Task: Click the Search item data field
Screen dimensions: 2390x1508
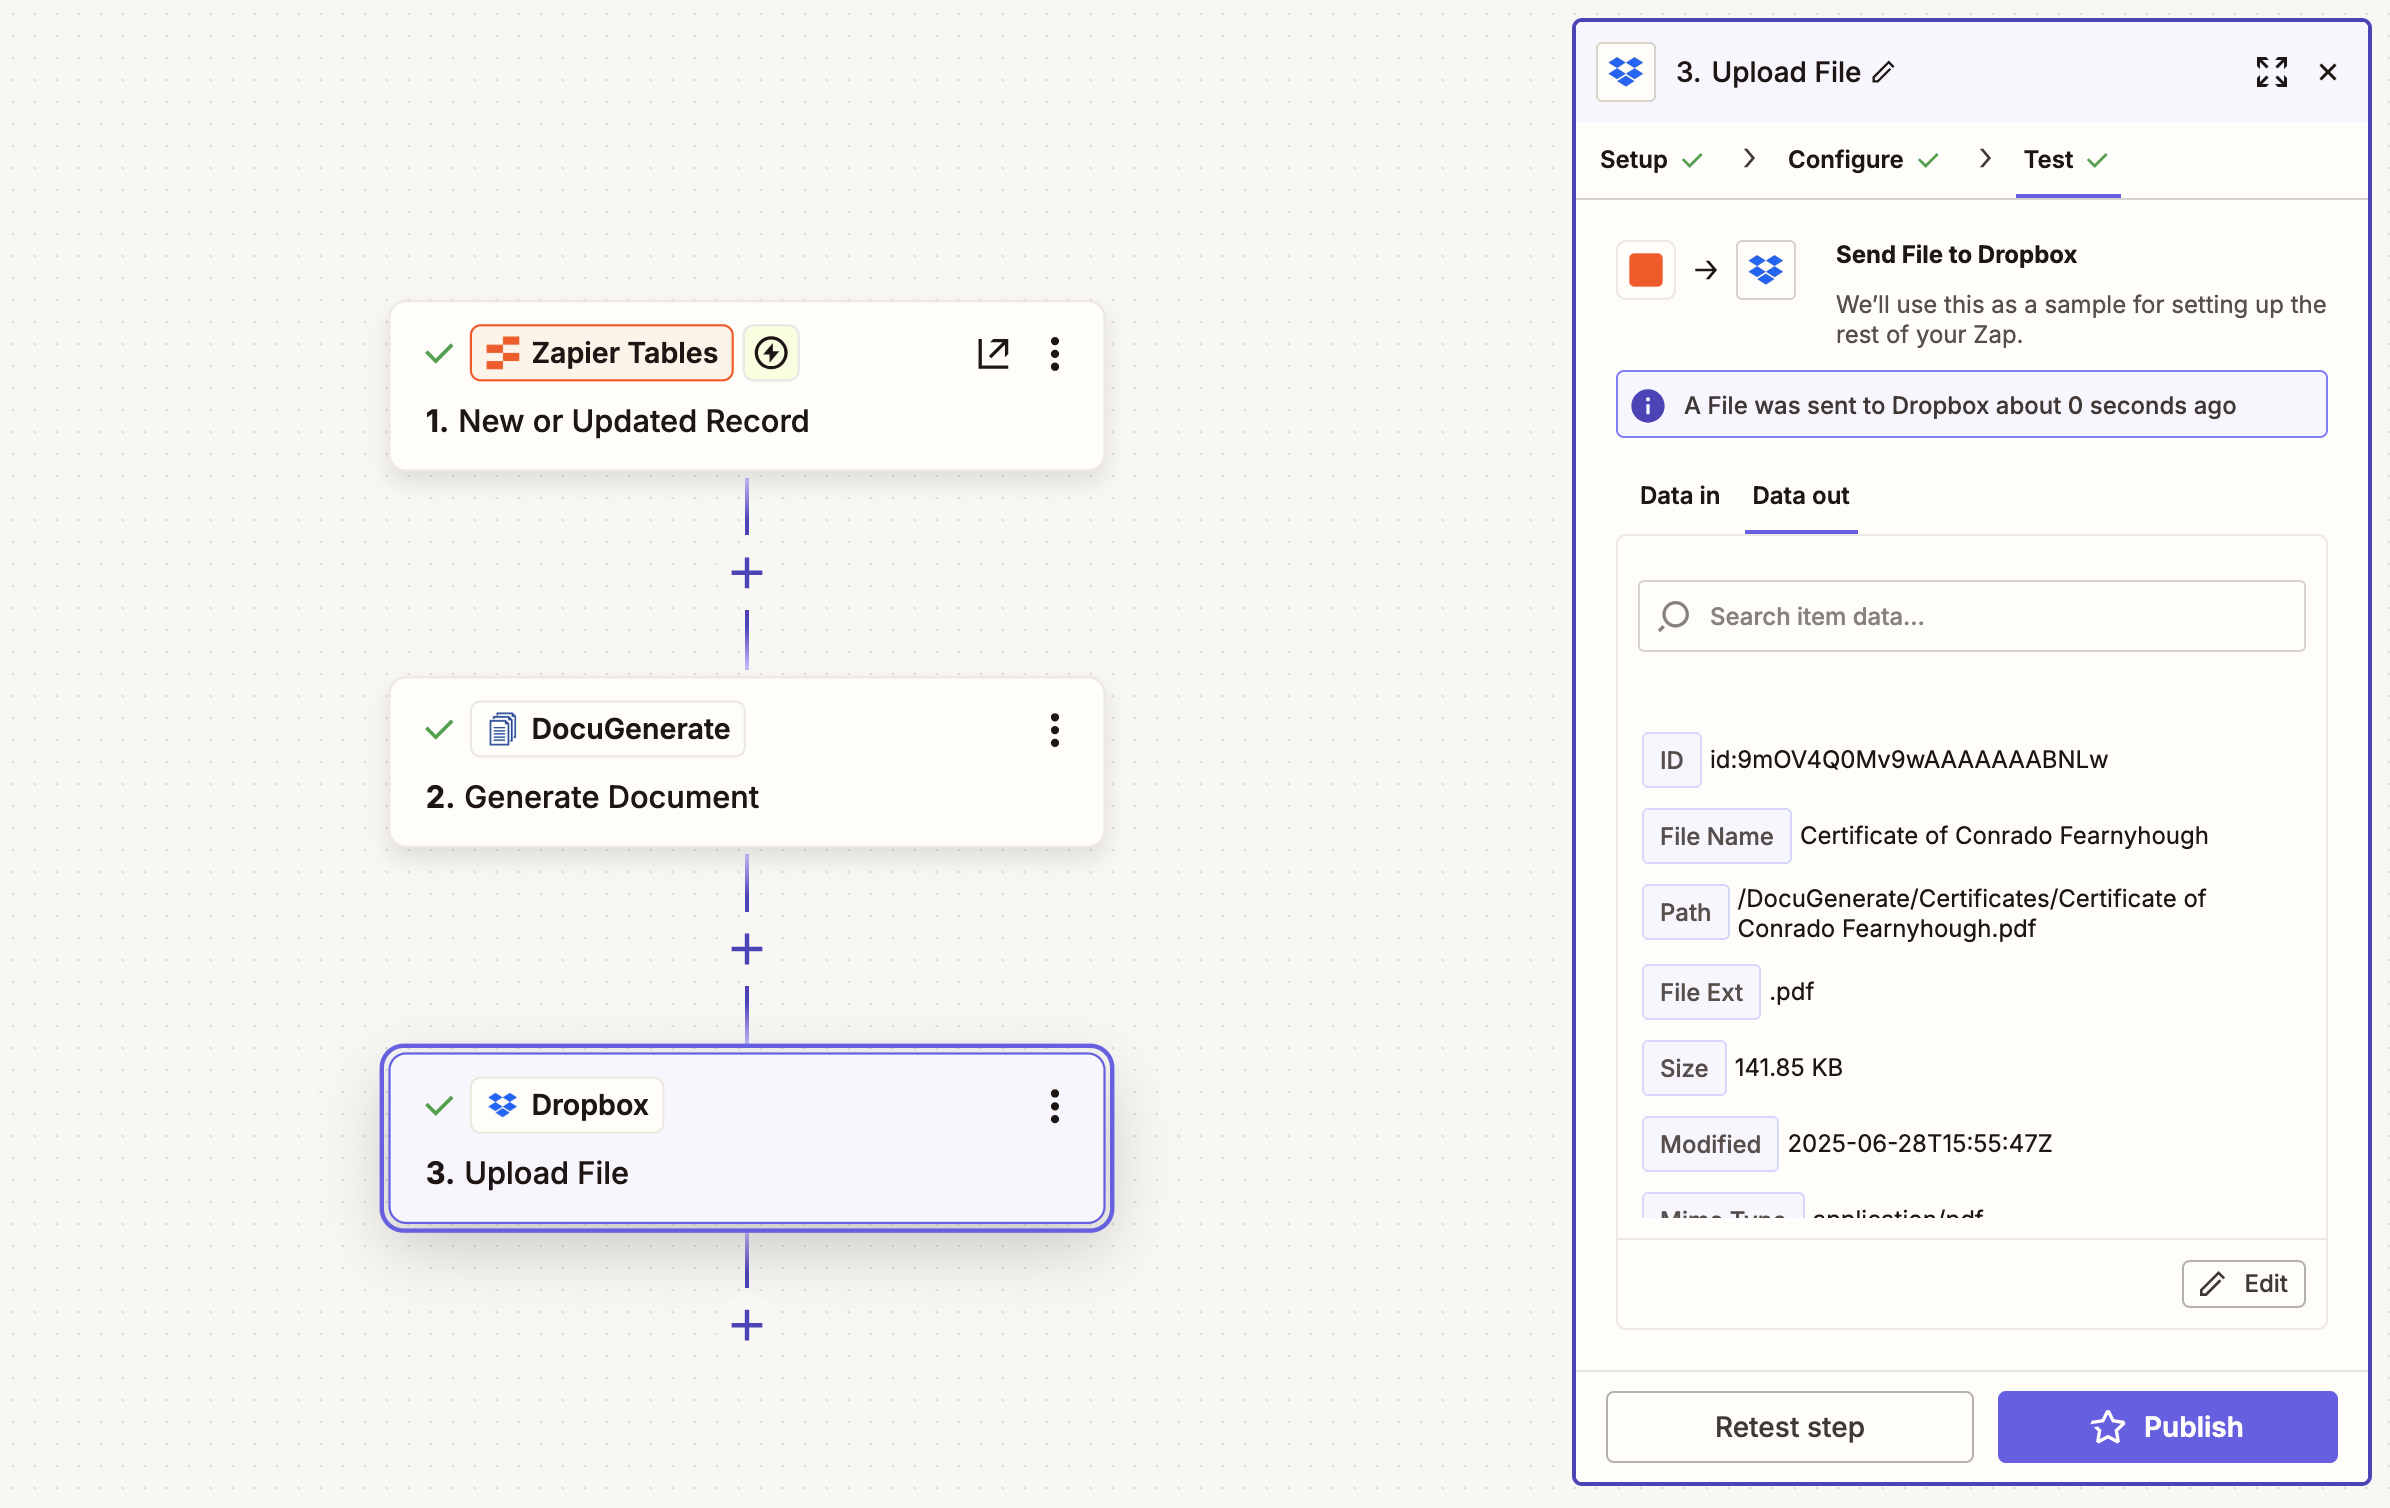Action: [x=1972, y=616]
